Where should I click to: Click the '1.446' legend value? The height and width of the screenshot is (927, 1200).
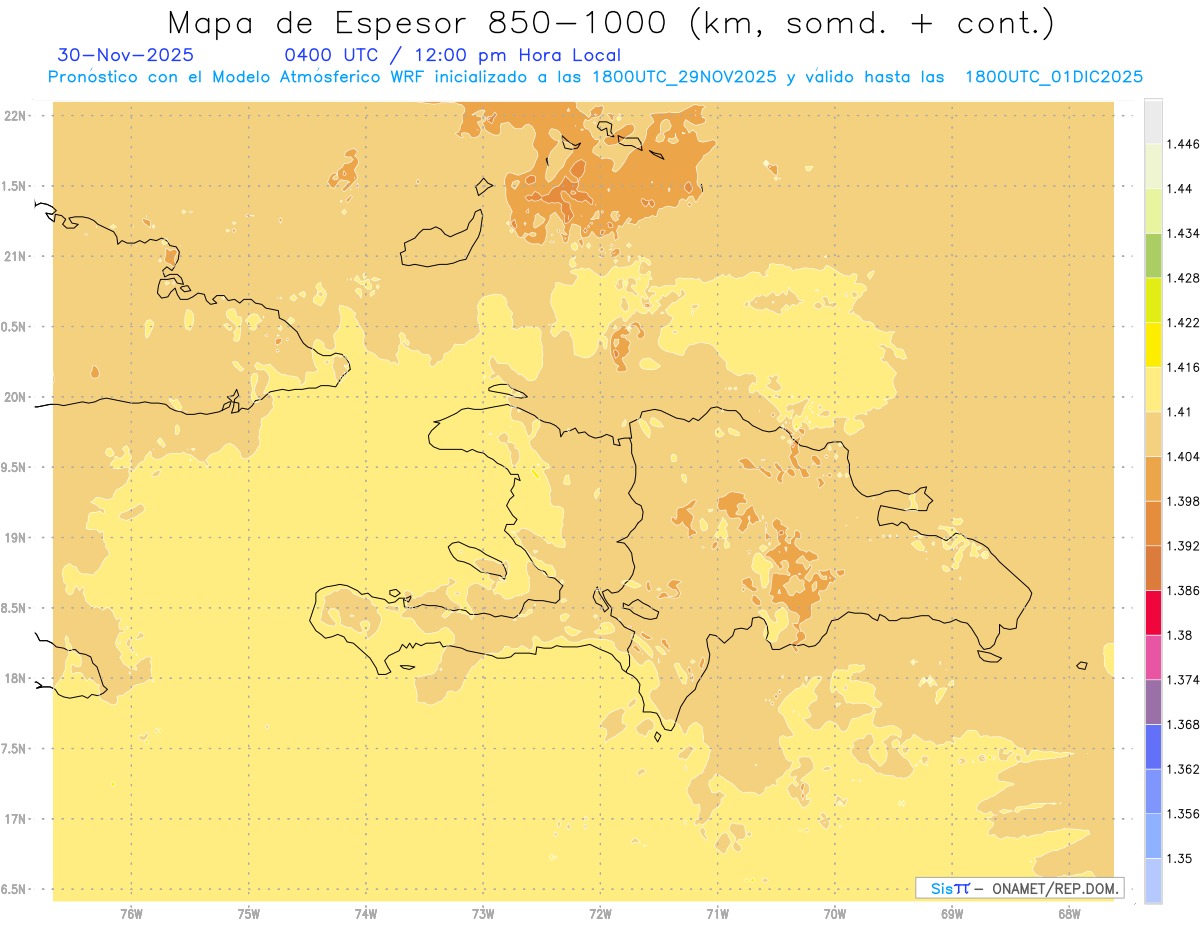point(1184,144)
